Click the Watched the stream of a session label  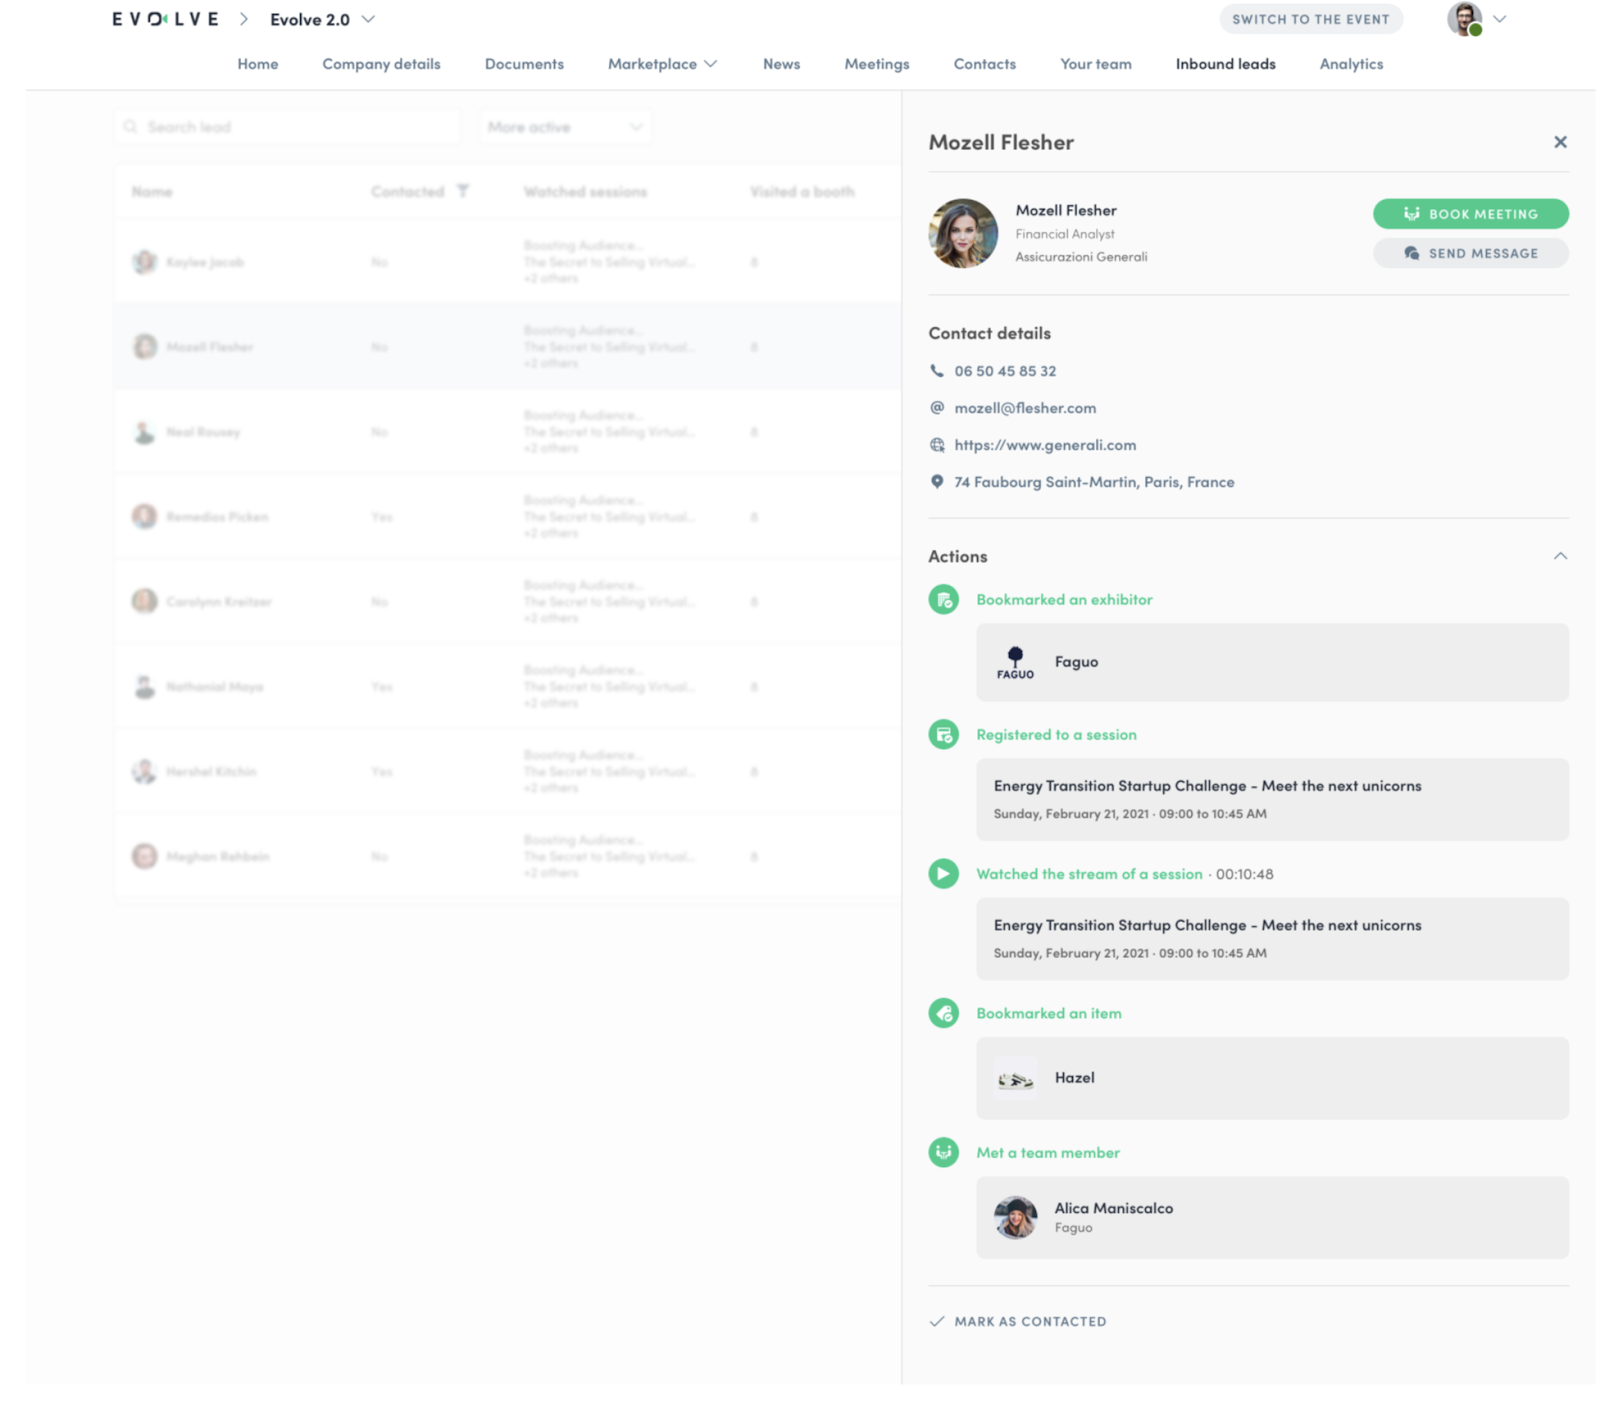pos(1089,874)
